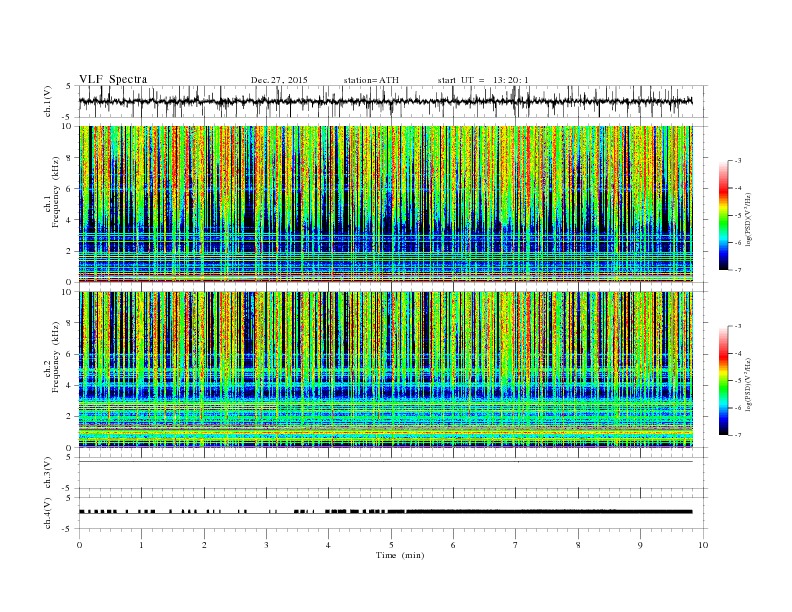Click the "2" kHz tick on ch.1 frequency axis
Image resolution: width=792 pixels, height=612 pixels.
pyautogui.click(x=70, y=251)
